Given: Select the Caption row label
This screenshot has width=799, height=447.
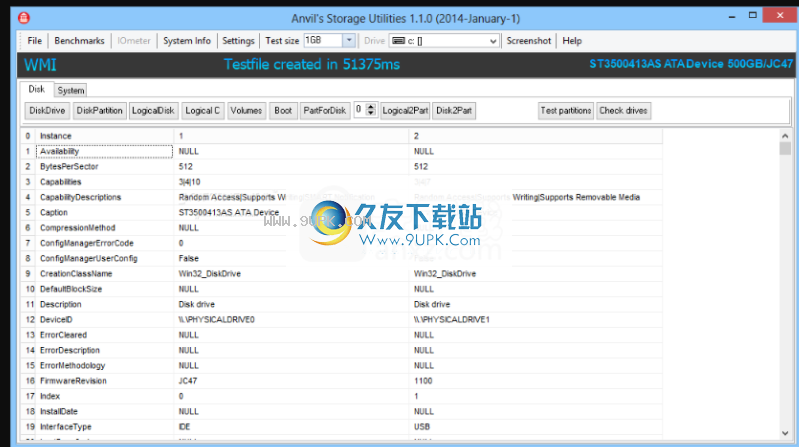Looking at the screenshot, I should point(54,213).
